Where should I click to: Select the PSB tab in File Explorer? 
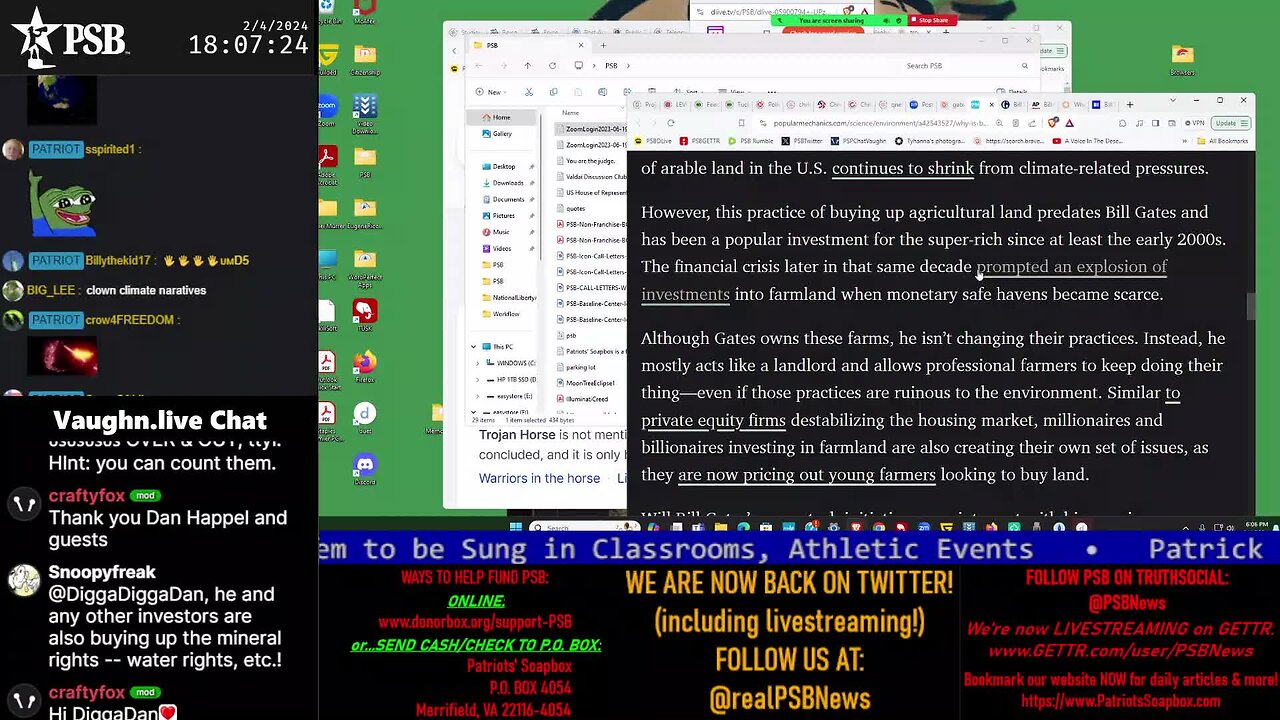pos(528,45)
